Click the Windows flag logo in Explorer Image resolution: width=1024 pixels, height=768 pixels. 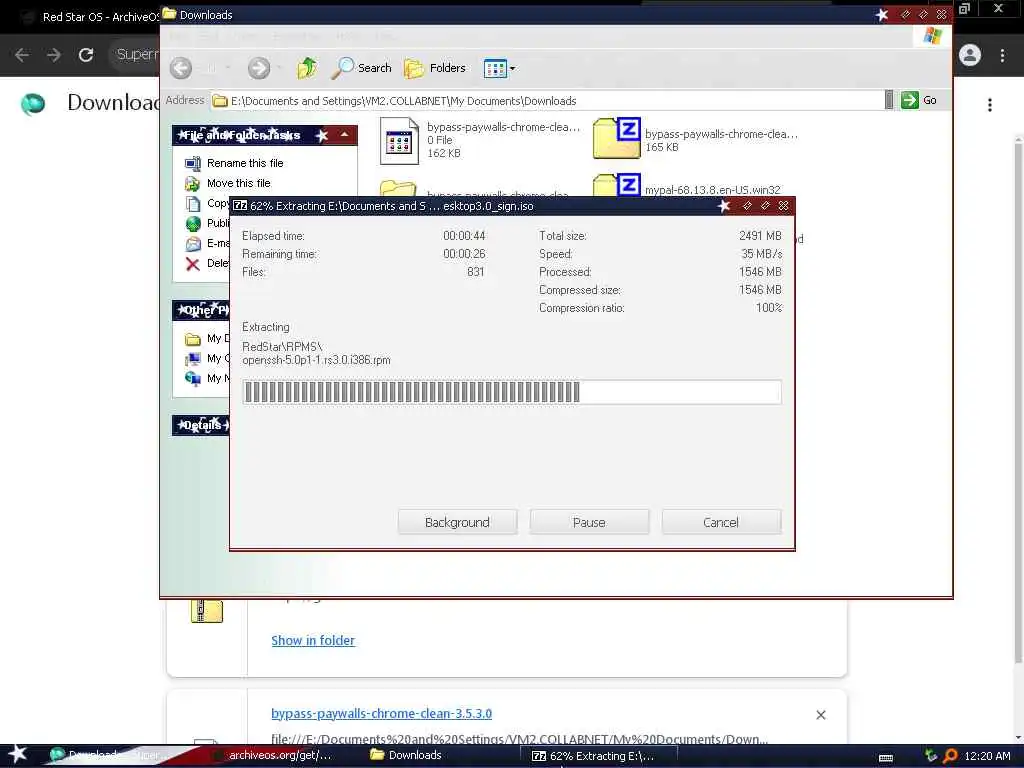pyautogui.click(x=933, y=35)
